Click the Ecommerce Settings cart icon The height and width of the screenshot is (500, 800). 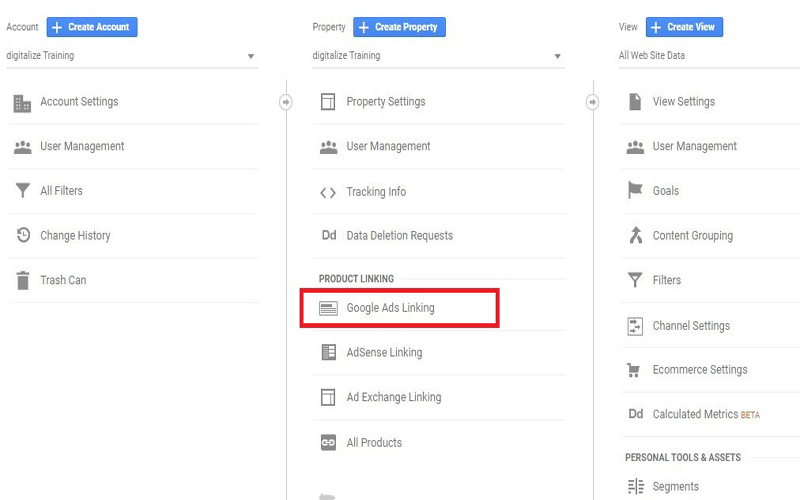pos(634,370)
